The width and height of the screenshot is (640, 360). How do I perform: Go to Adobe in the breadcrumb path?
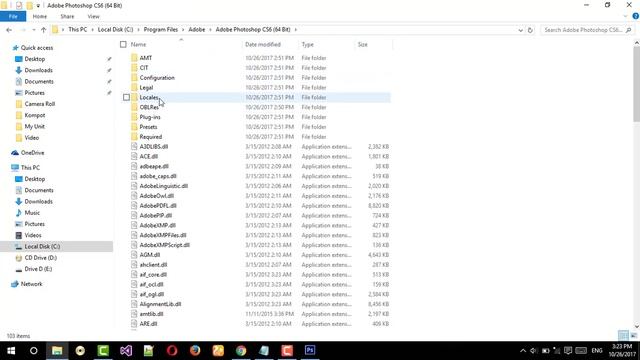[x=197, y=30]
